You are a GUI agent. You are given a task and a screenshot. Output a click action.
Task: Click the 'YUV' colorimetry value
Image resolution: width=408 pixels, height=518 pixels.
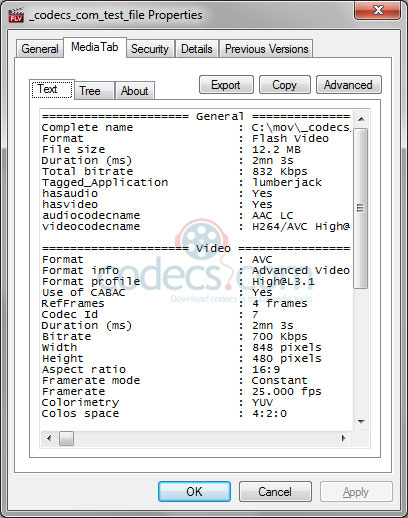262,402
